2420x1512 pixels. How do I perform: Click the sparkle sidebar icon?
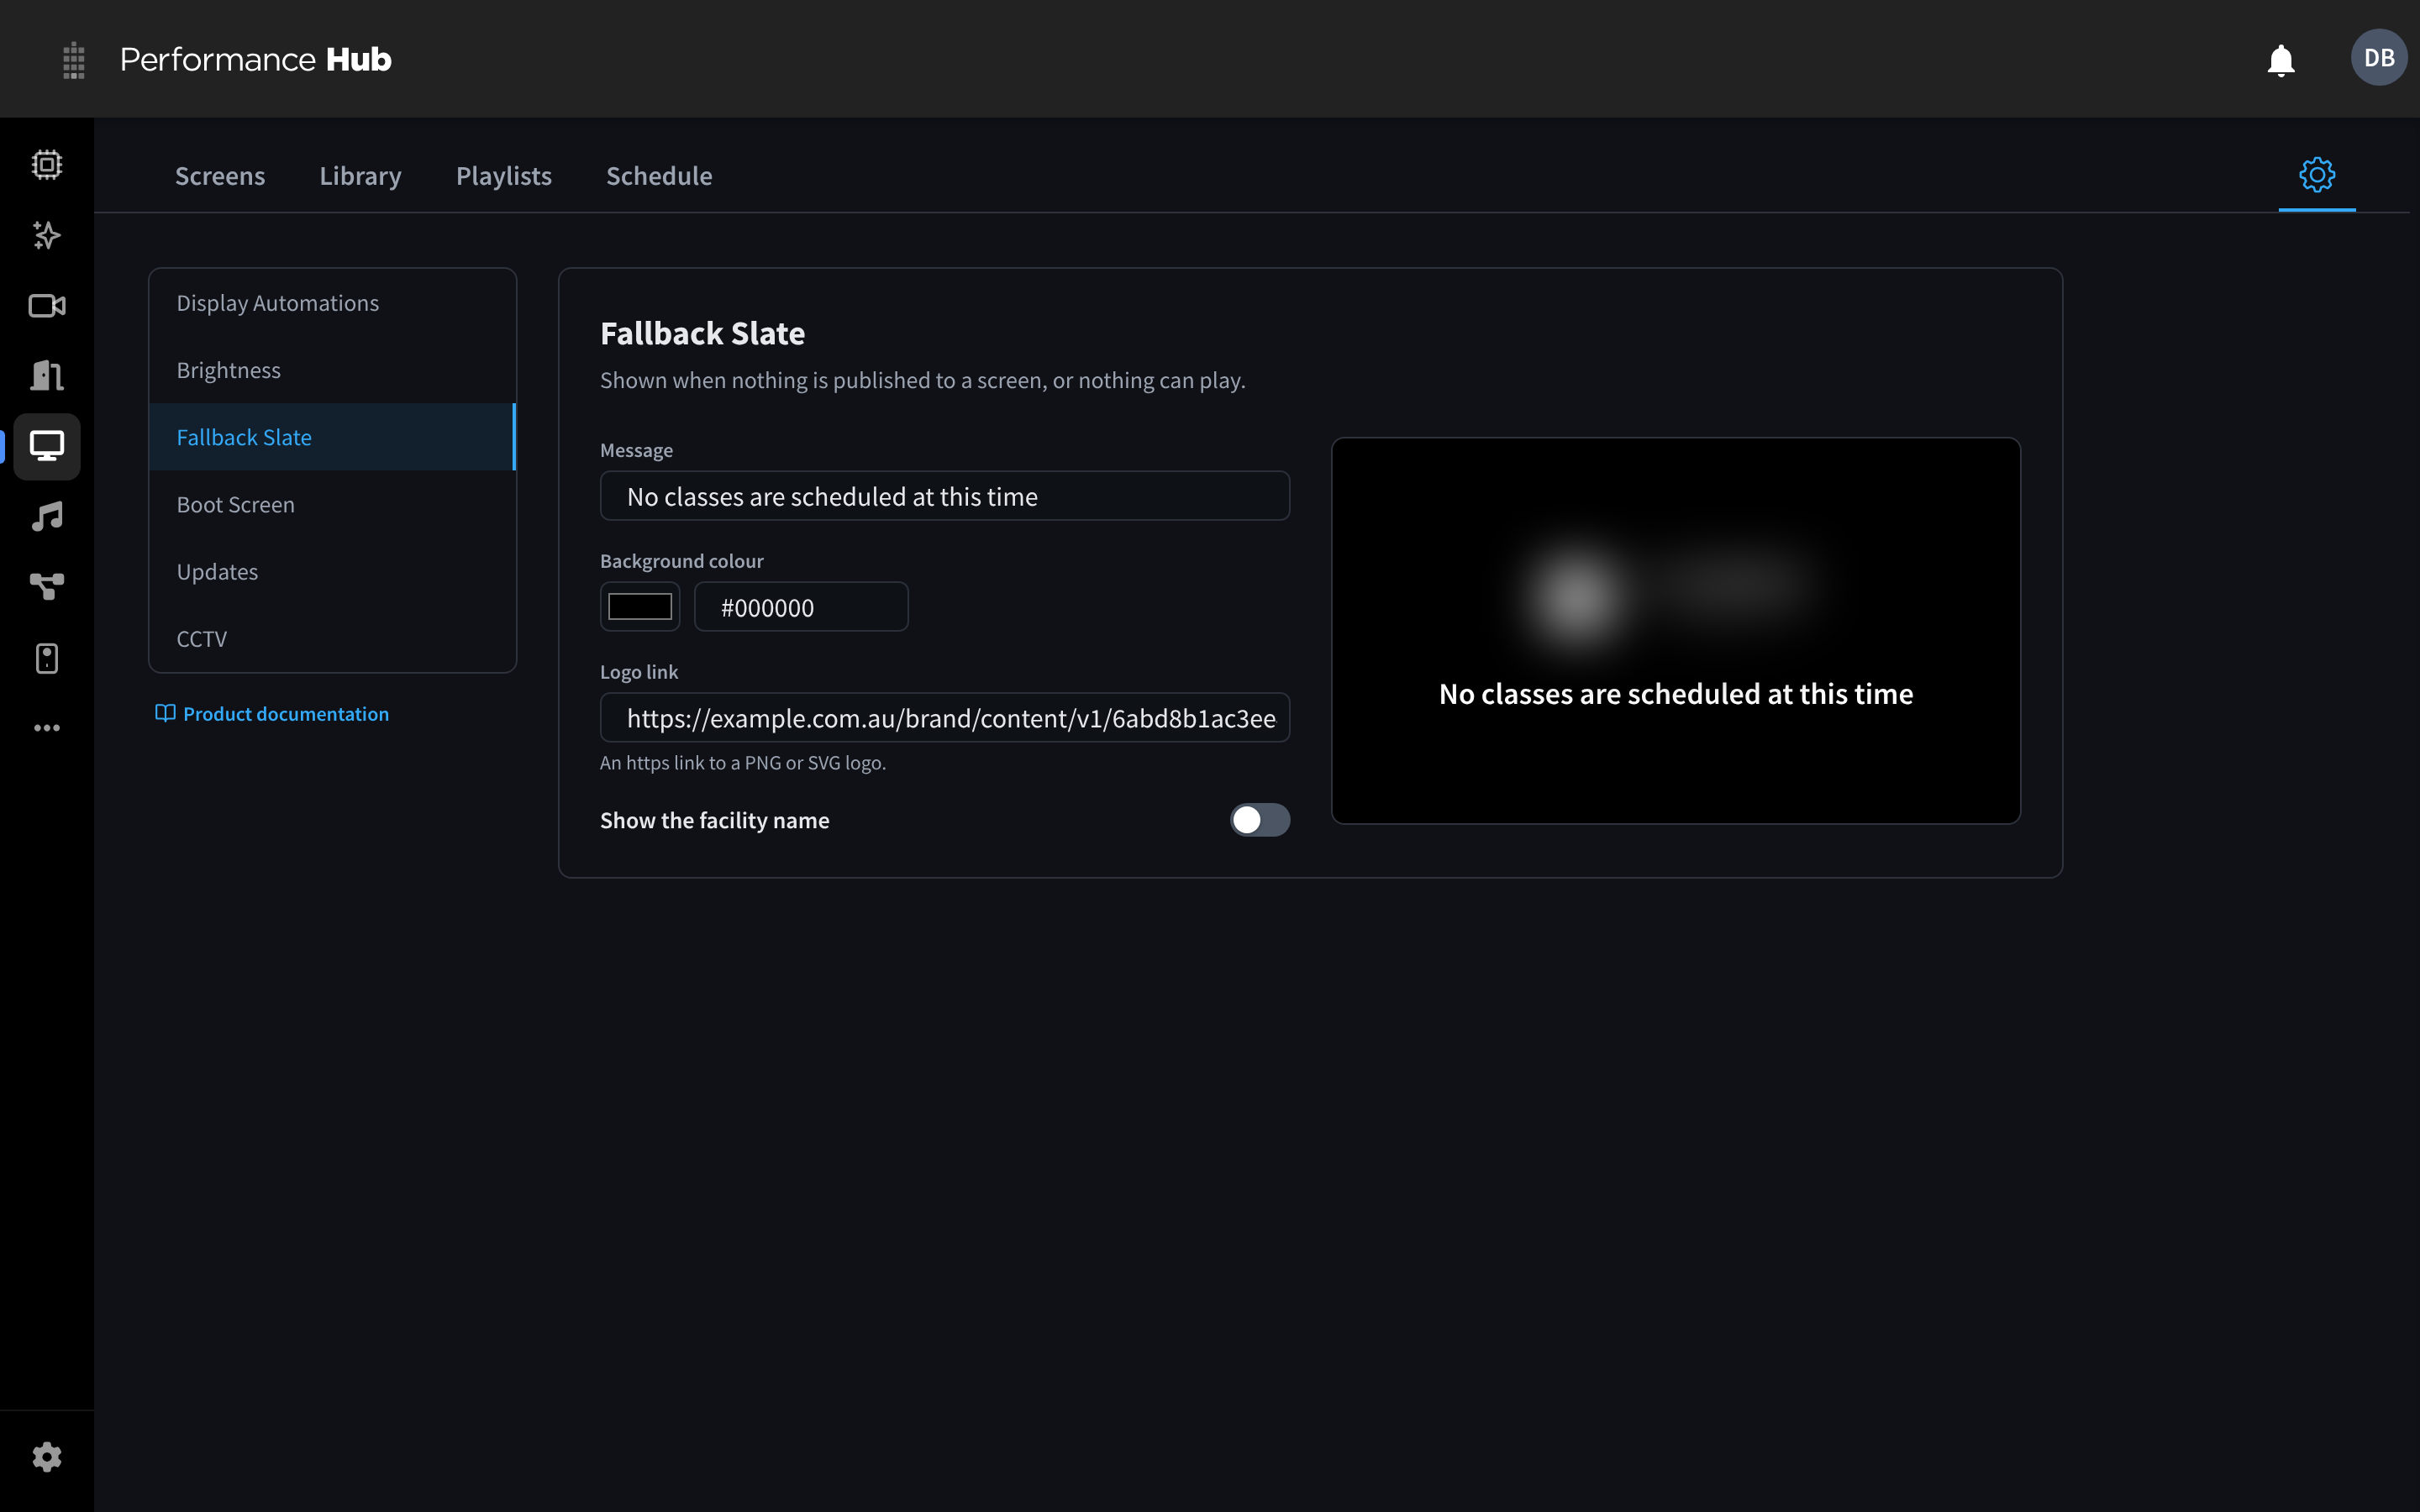coord(47,235)
